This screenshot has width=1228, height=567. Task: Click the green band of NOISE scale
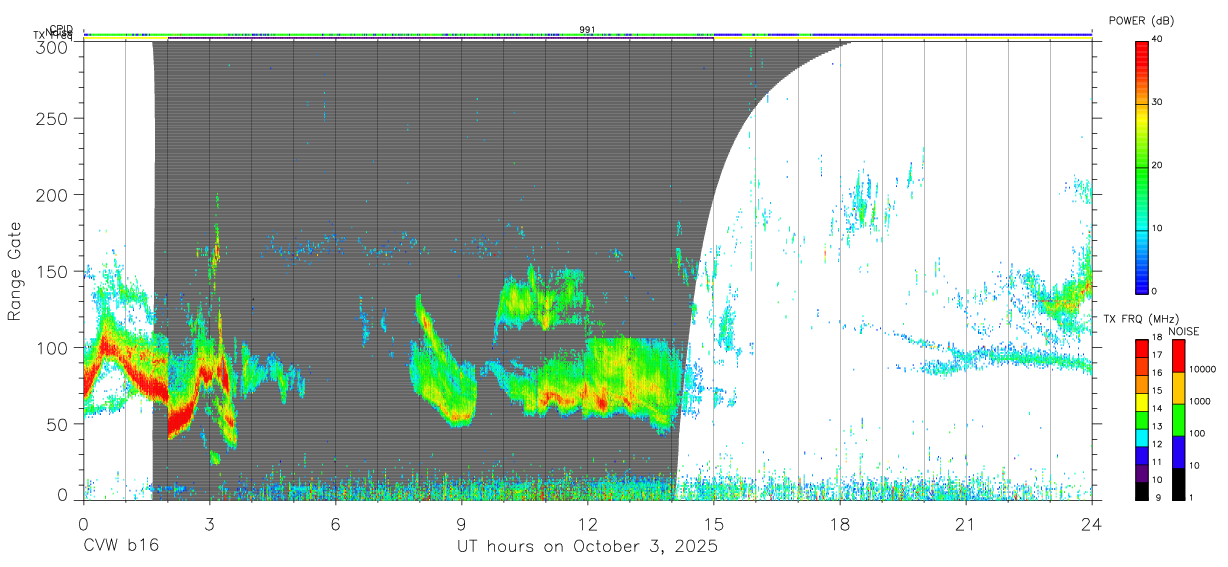click(1179, 419)
